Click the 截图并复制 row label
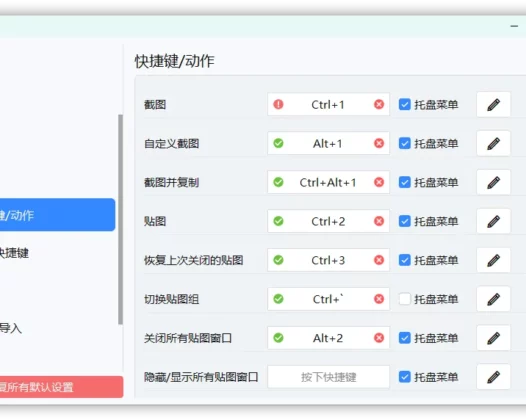The height and width of the screenshot is (420, 526). (171, 182)
